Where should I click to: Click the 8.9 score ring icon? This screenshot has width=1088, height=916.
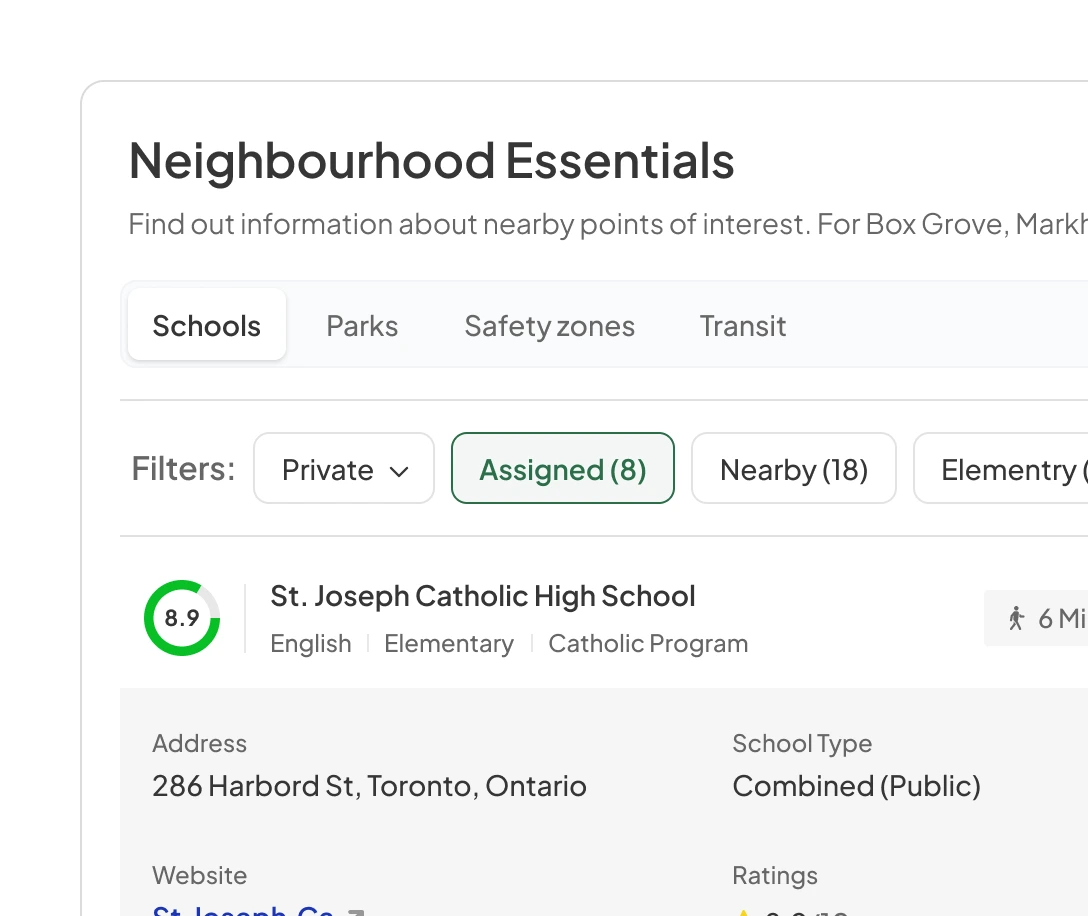[x=182, y=618]
